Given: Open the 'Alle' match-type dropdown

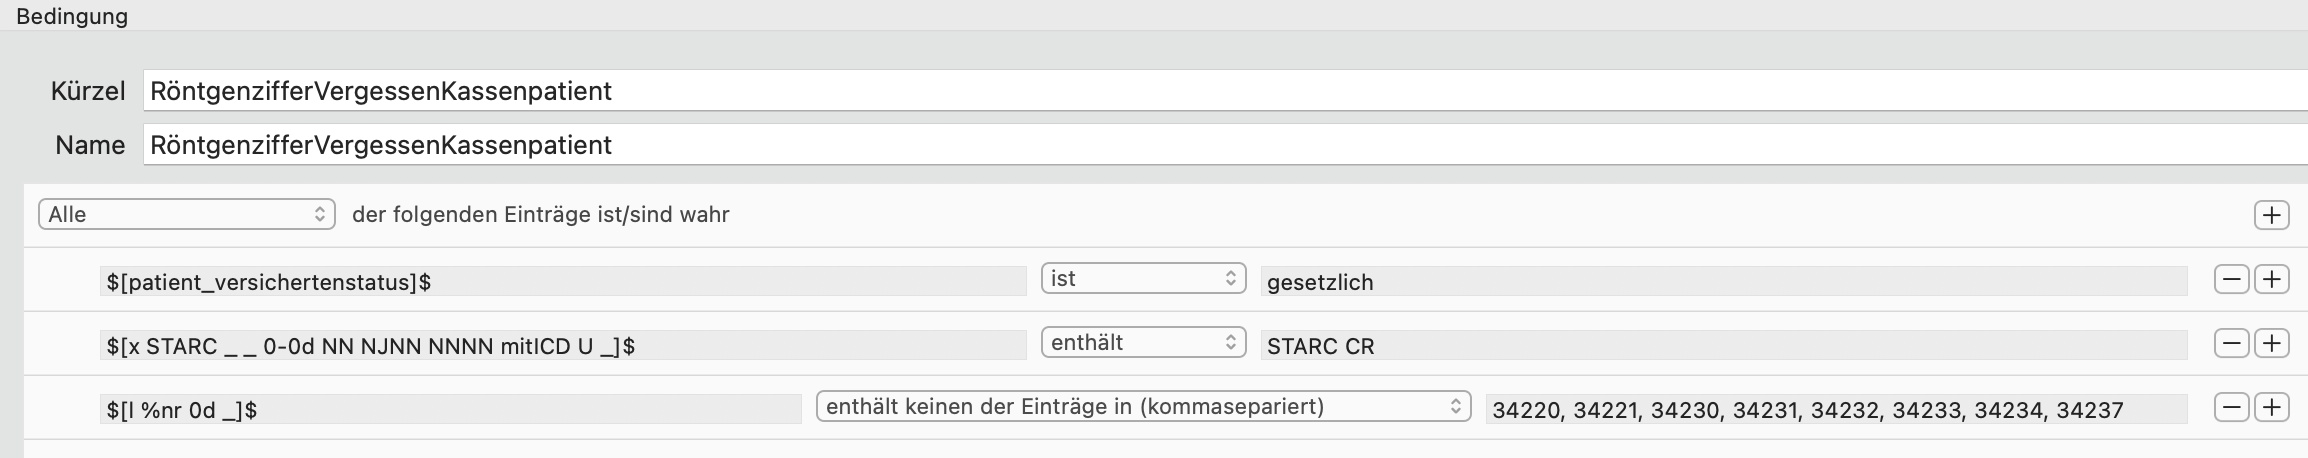Looking at the screenshot, I should 186,214.
